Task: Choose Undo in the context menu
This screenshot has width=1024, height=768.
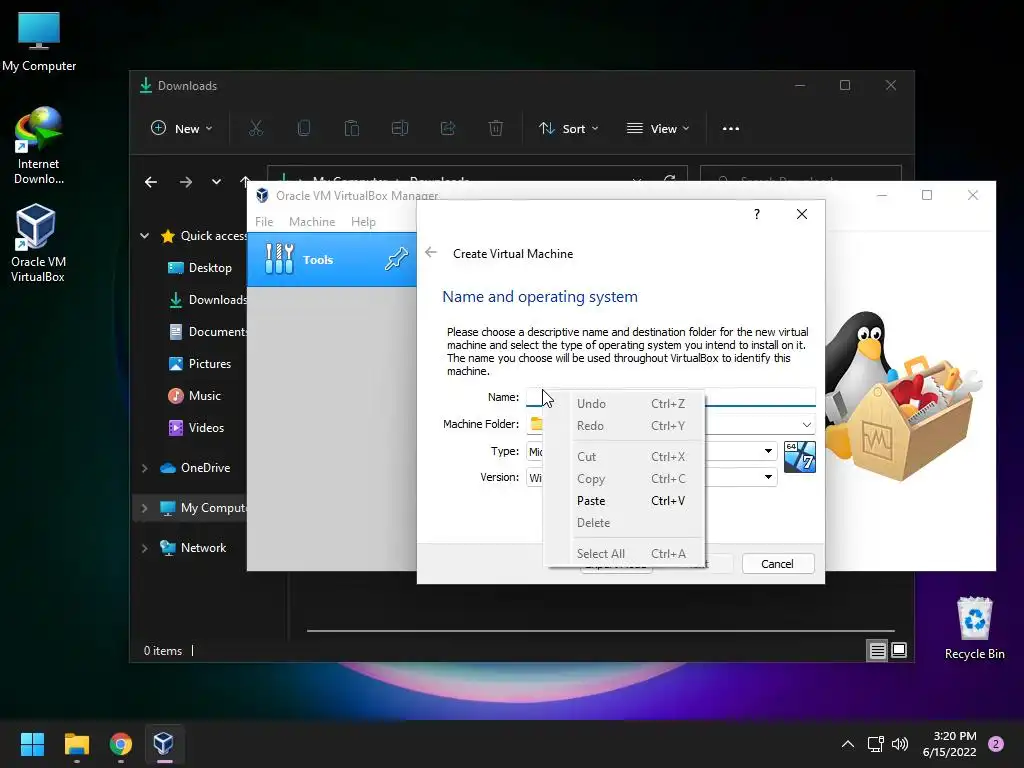Action: click(x=625, y=404)
